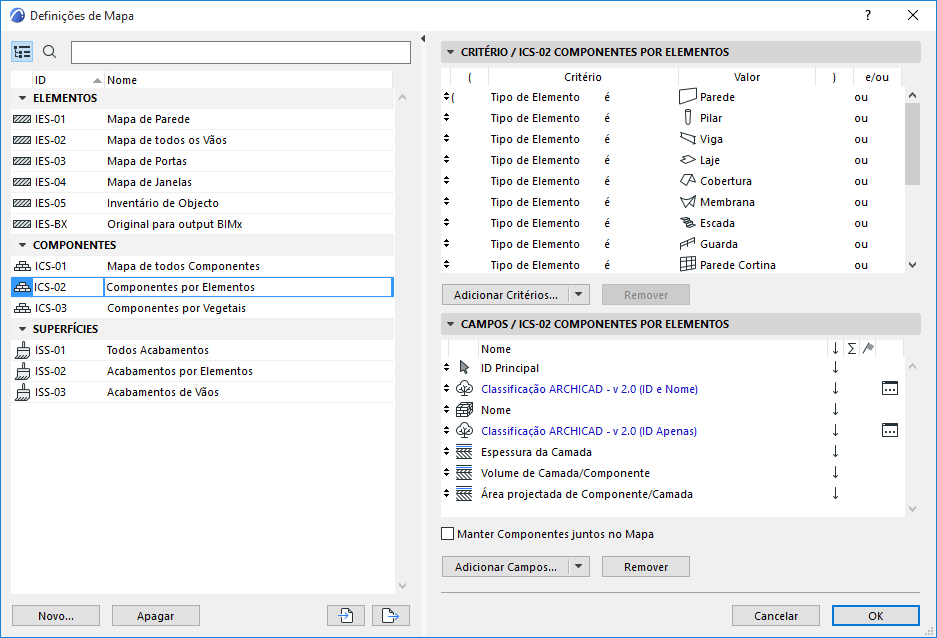Click the tree view toggle icon
Screen dimensions: 937x638
coord(23,52)
